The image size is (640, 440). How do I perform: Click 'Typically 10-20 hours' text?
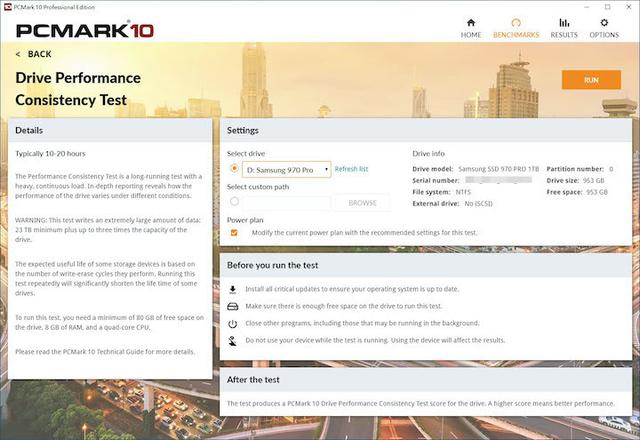pos(50,154)
